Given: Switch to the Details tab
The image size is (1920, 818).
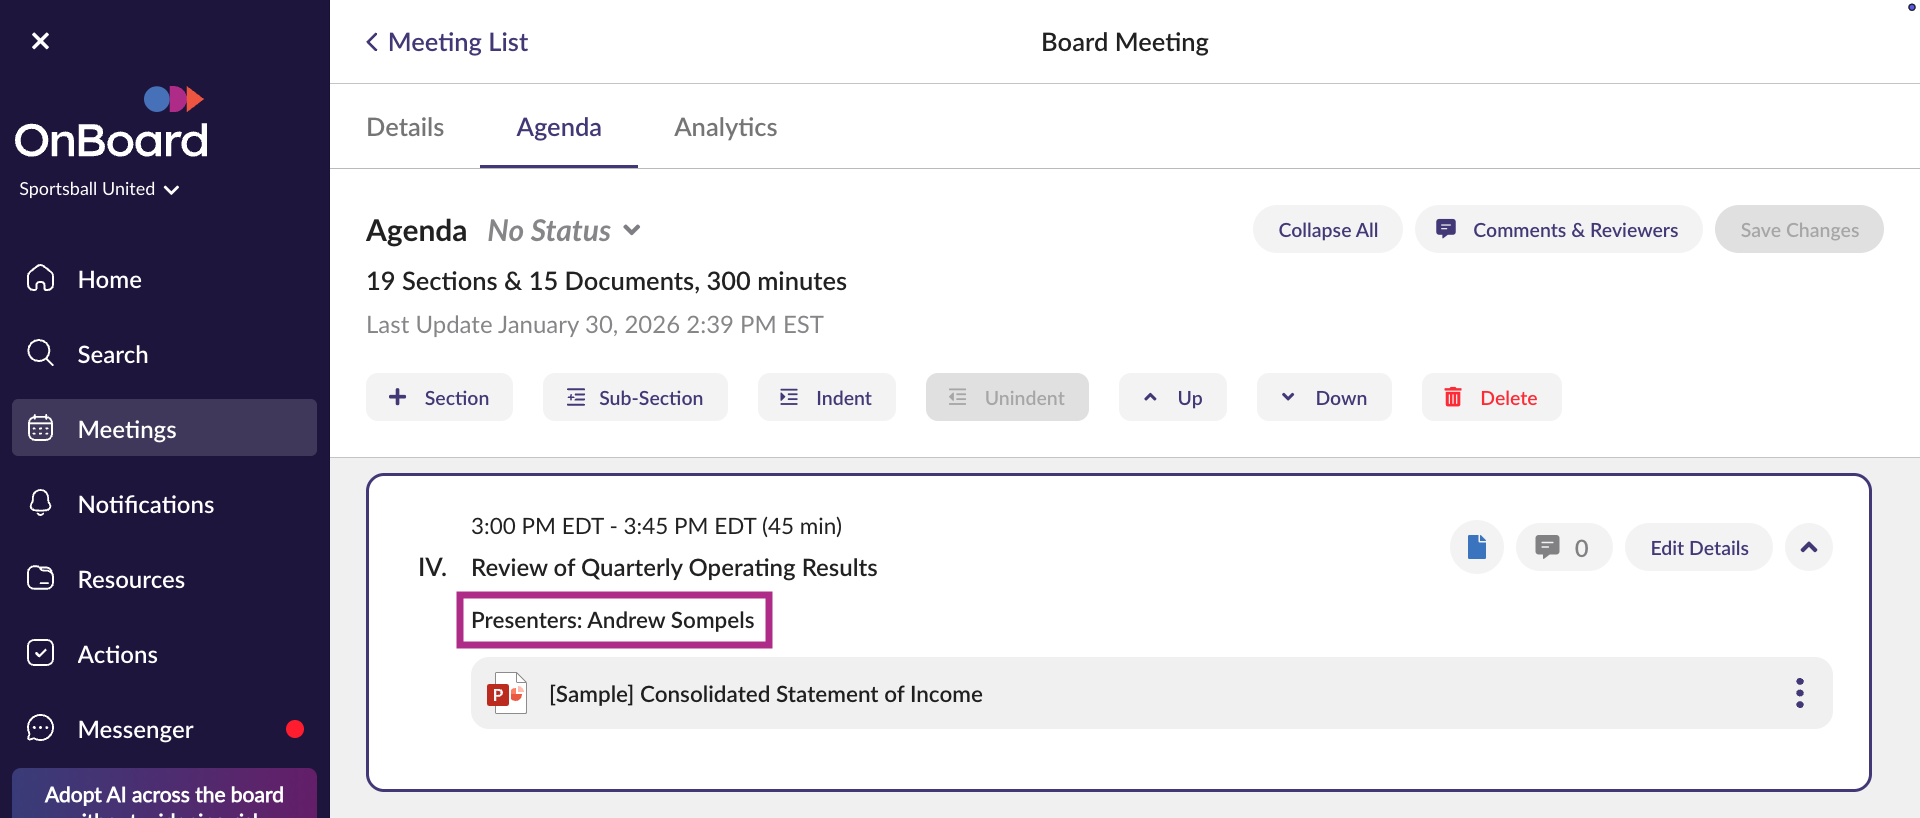Looking at the screenshot, I should (x=405, y=127).
